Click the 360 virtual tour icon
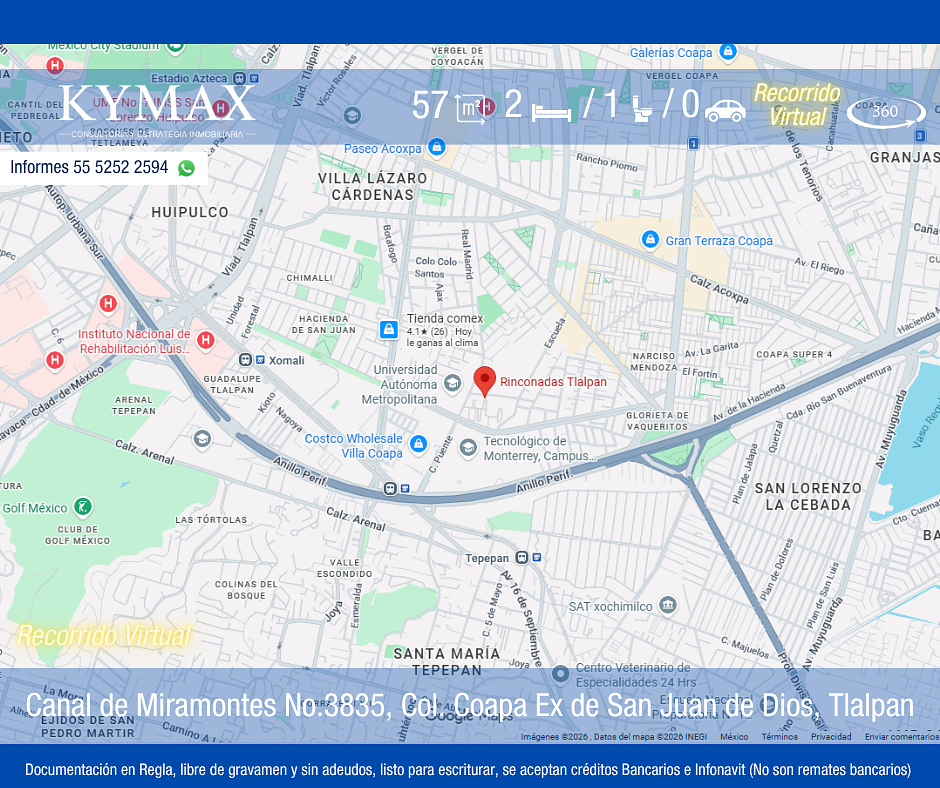Screen dimensions: 940x788 [x=887, y=112]
